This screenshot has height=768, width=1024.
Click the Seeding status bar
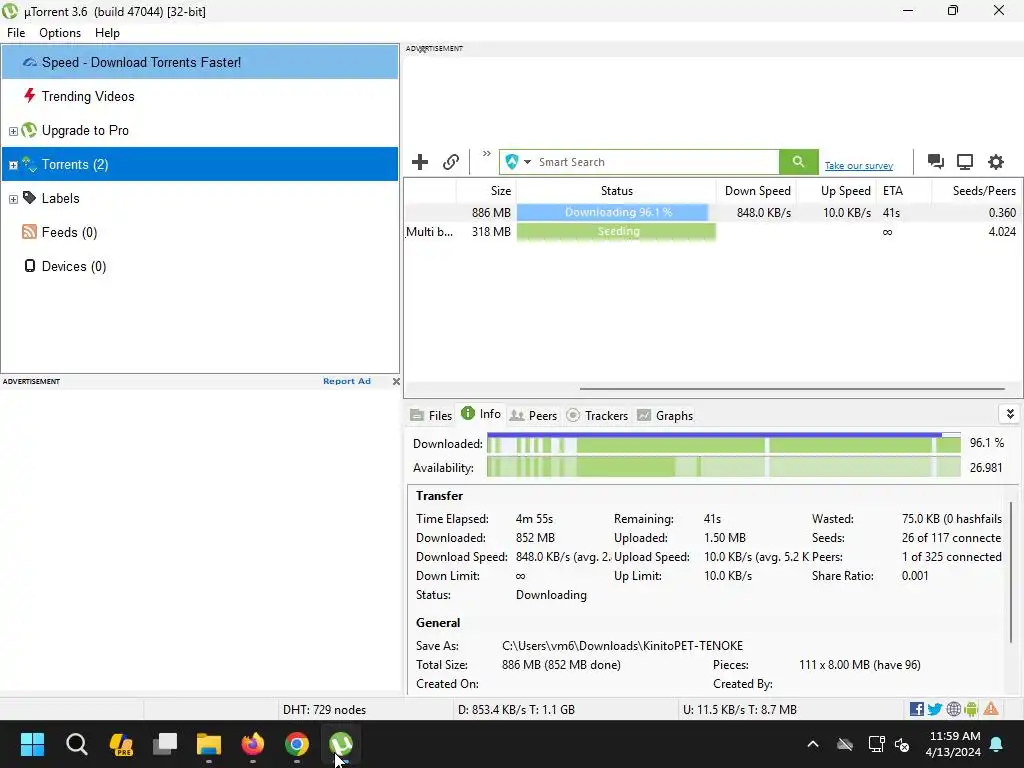616,231
